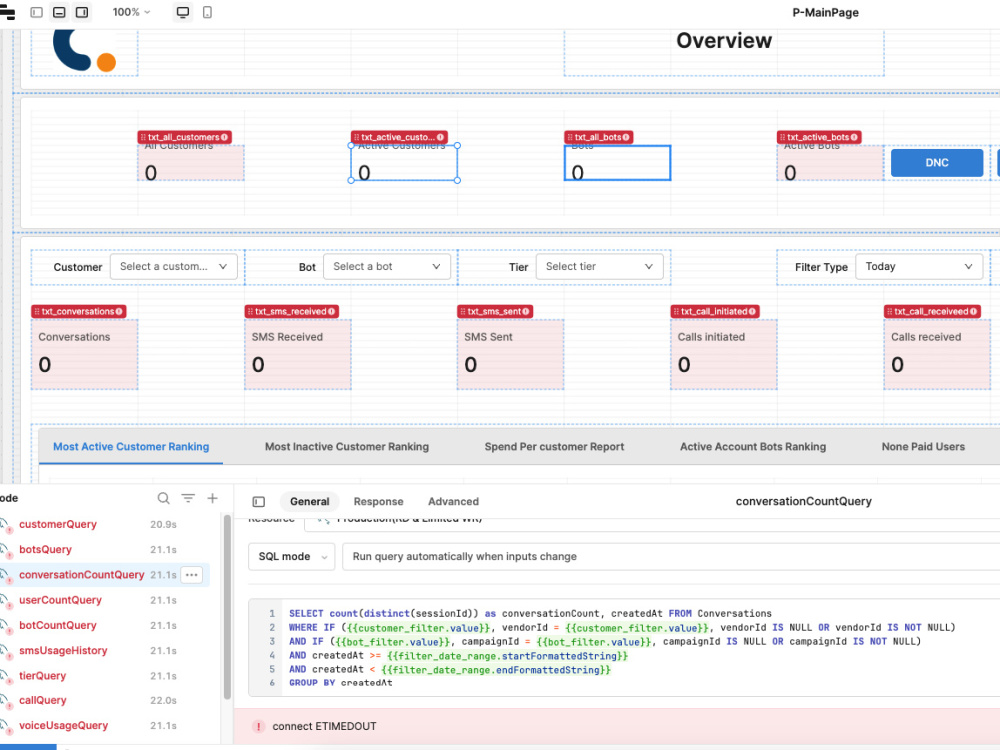This screenshot has width=1000, height=750.
Task: Select userCountQuery in the code list
Action: coord(60,599)
